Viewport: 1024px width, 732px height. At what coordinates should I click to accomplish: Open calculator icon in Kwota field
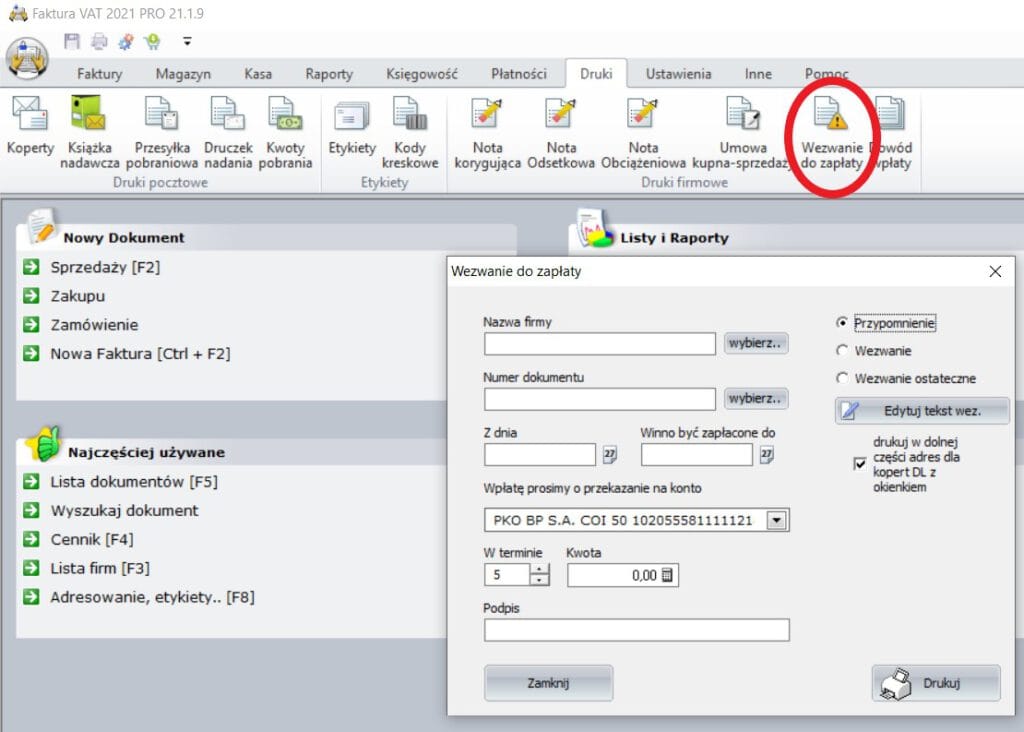668,575
